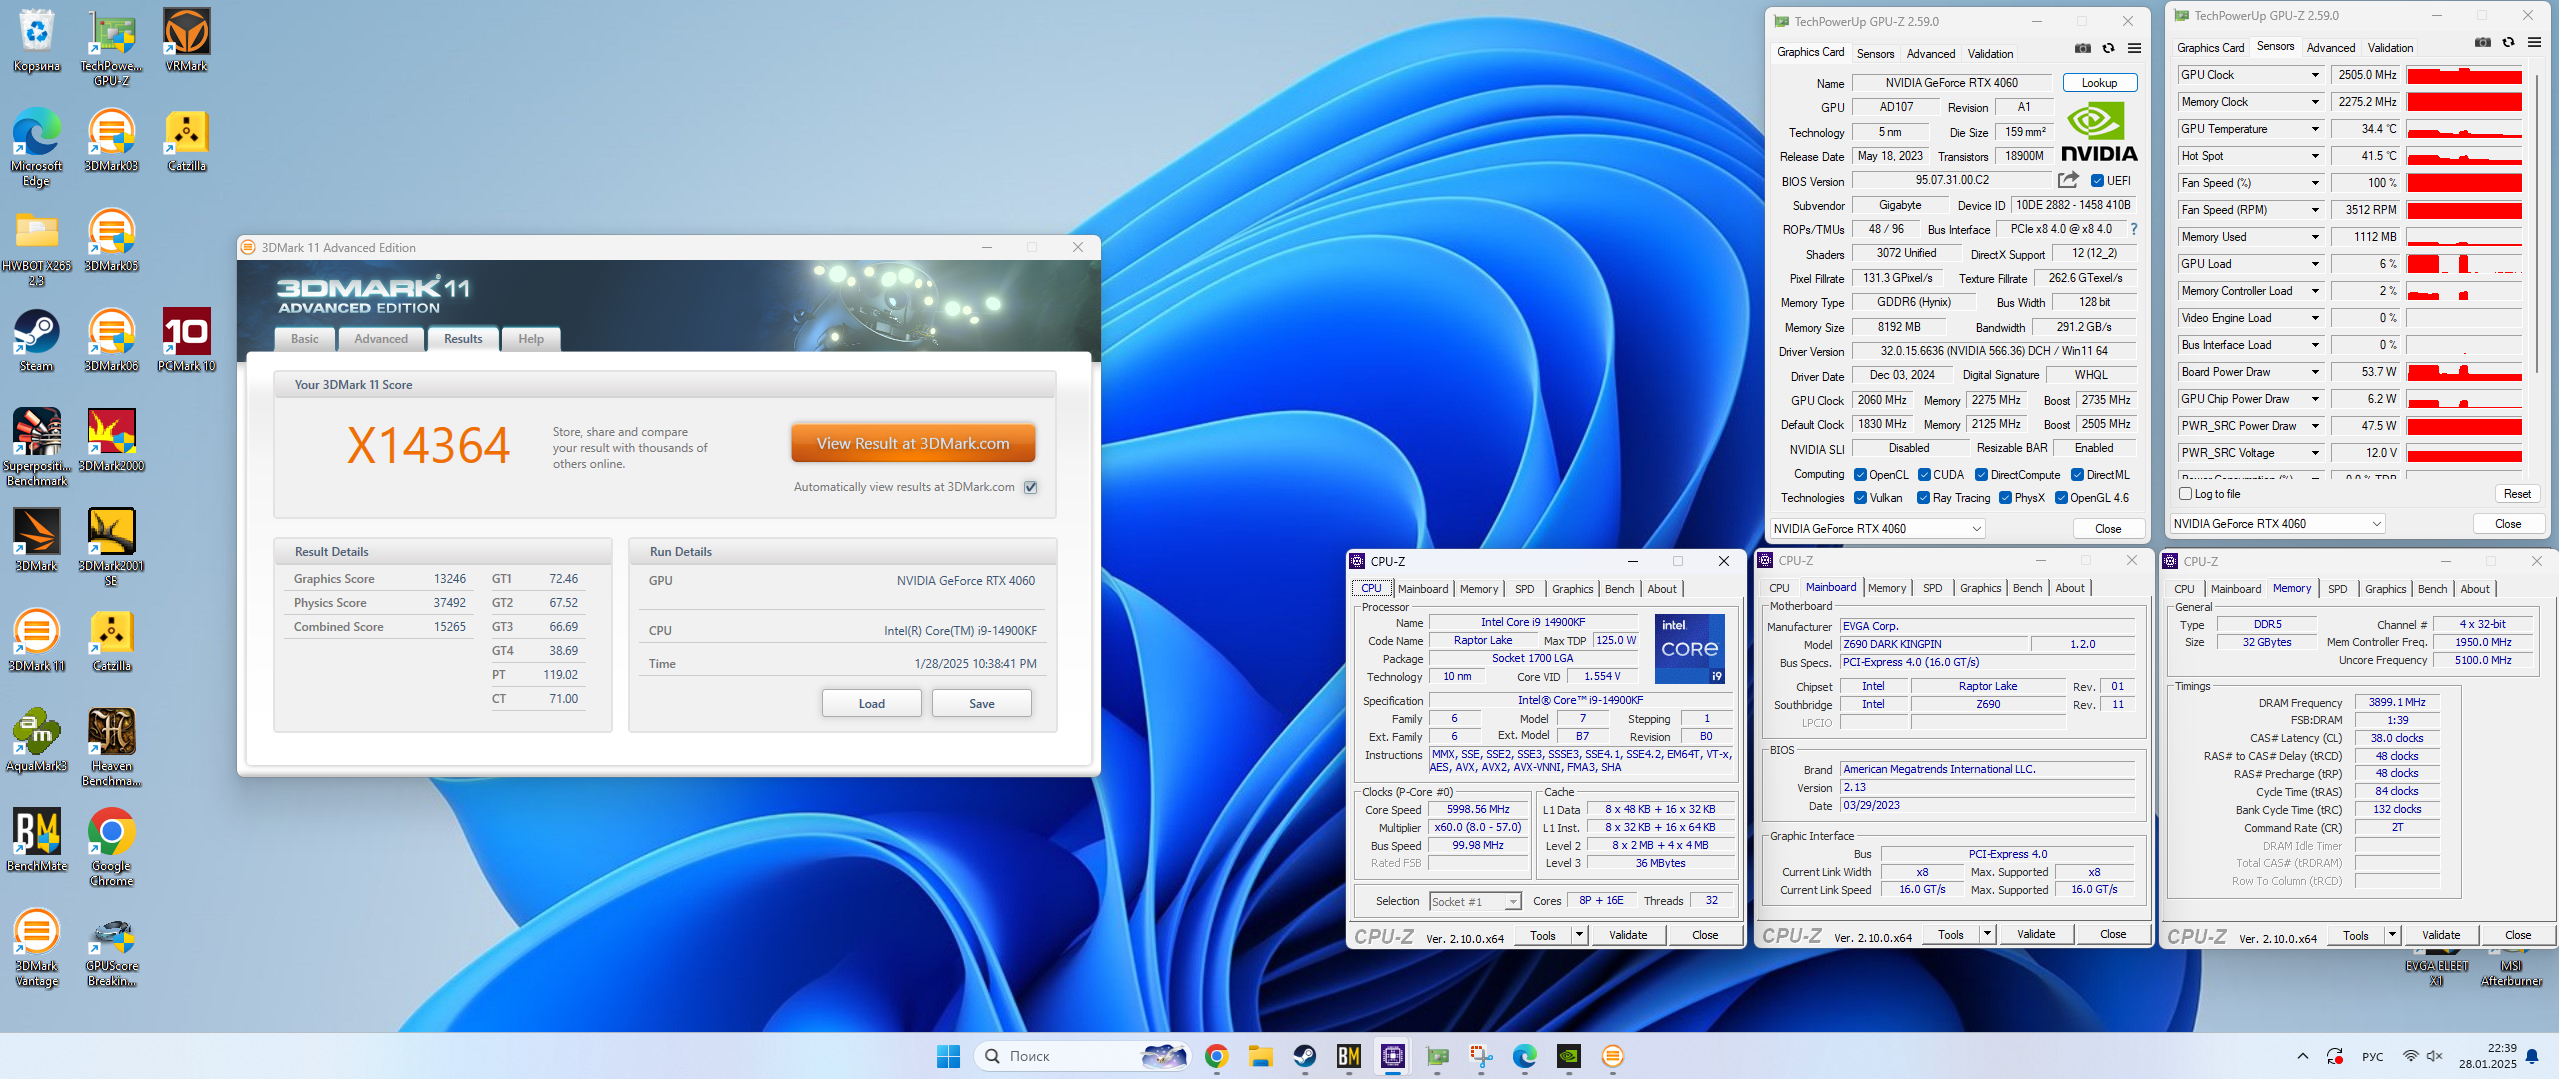Switch to the Basic tab in 3DMark 11
Screen dimensions: 2559x1079
[304, 339]
